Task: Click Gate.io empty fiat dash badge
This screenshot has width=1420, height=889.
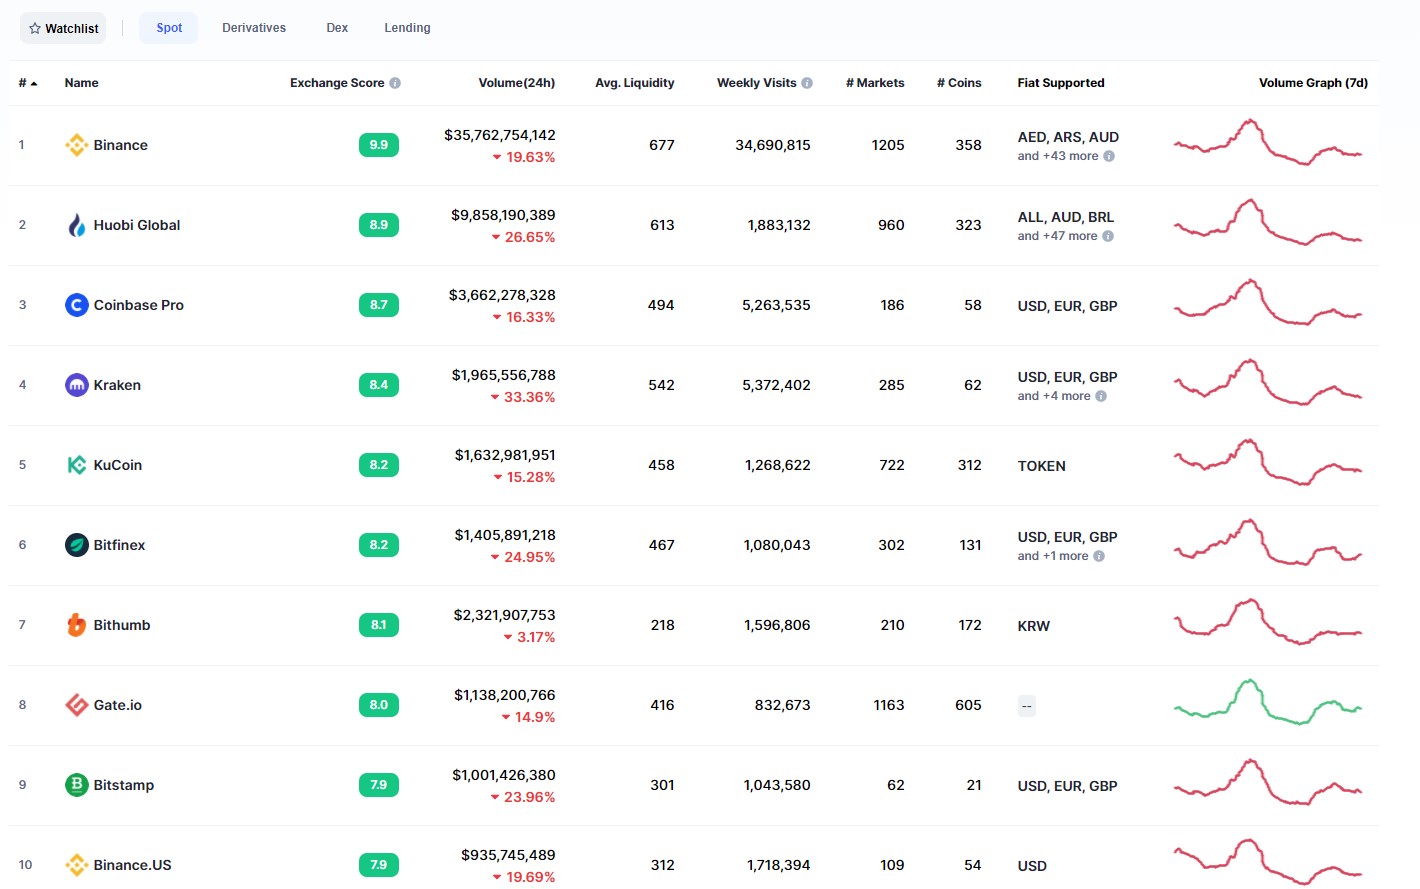Action: [1027, 706]
